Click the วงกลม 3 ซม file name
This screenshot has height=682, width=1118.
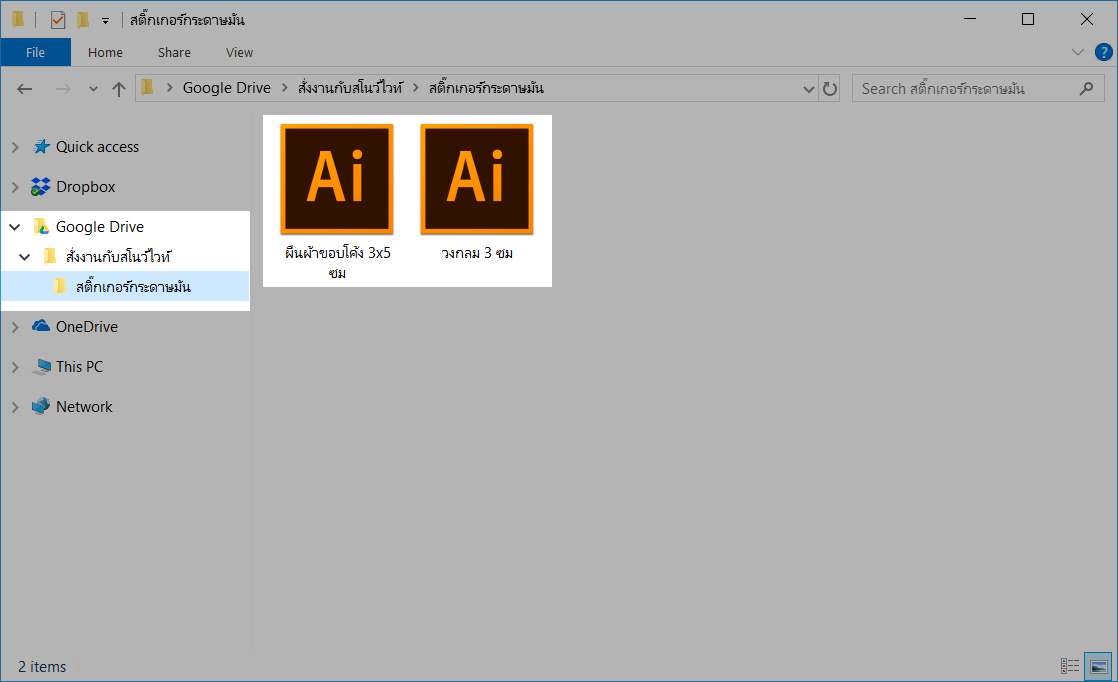(477, 253)
